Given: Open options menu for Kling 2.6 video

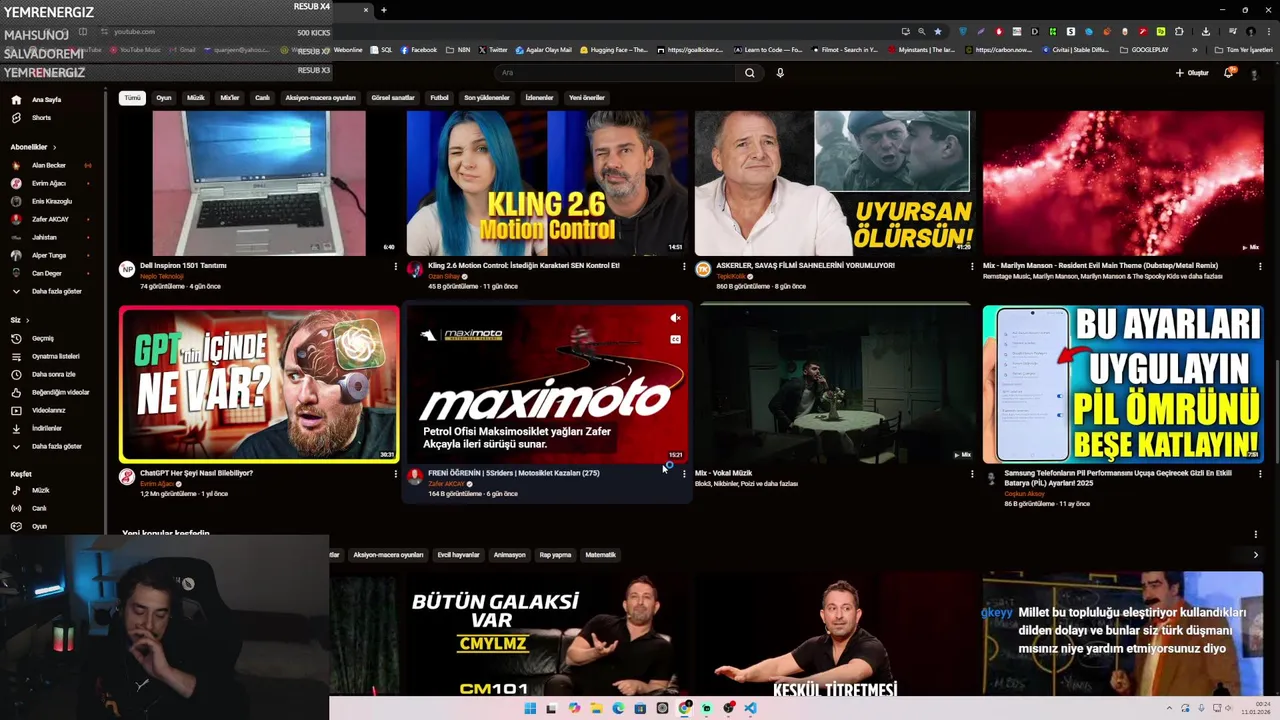Looking at the screenshot, I should coord(684,266).
